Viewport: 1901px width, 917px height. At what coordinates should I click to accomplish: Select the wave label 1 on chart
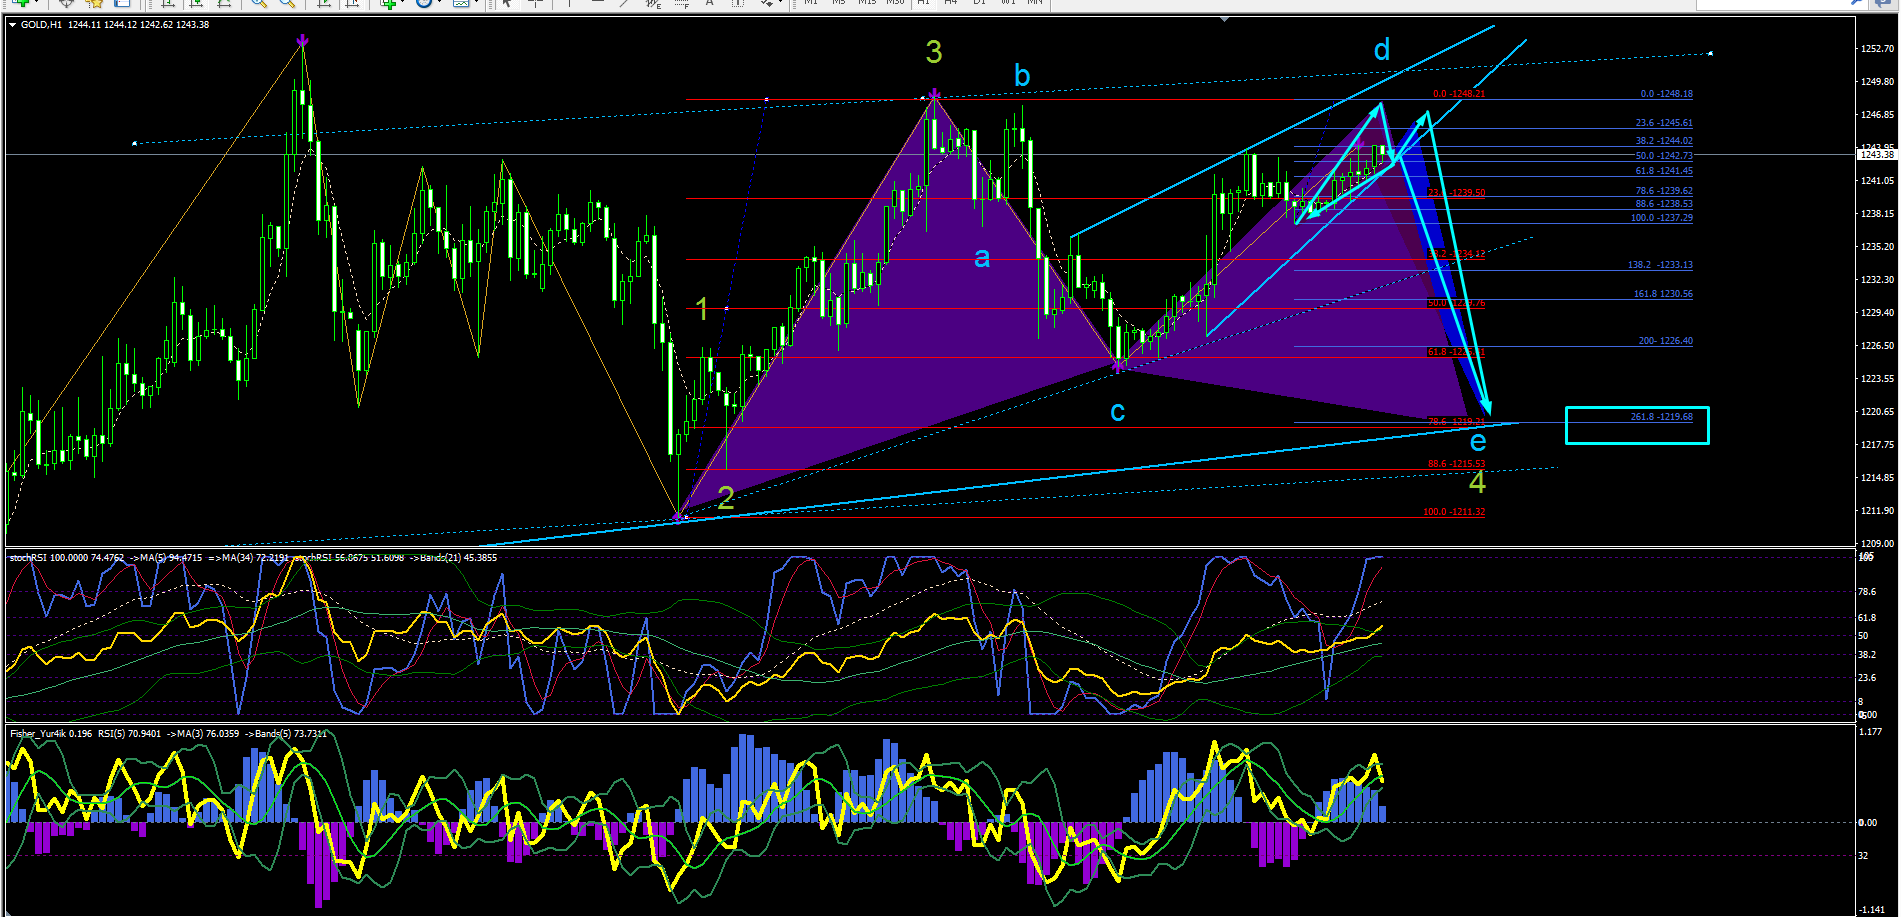coord(702,309)
